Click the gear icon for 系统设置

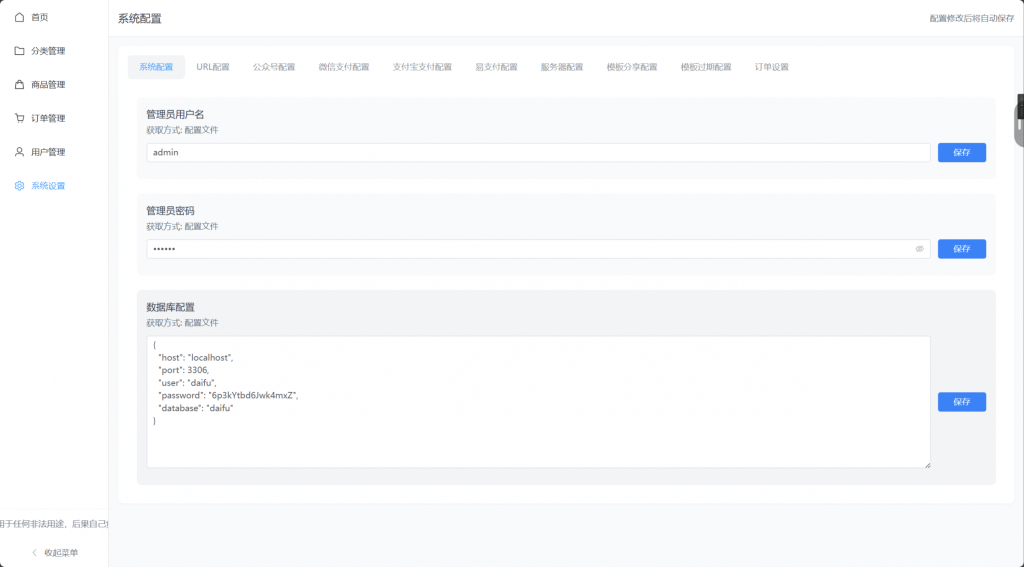tap(19, 186)
